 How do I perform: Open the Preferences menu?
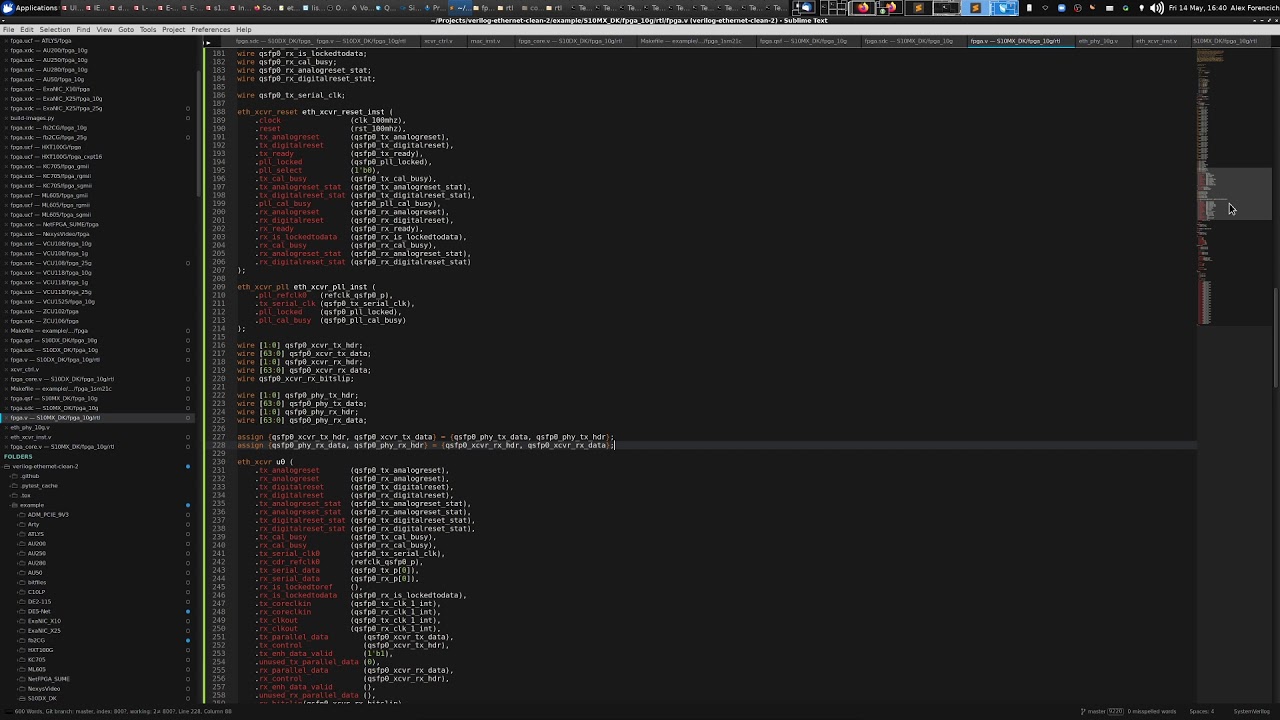[210, 30]
